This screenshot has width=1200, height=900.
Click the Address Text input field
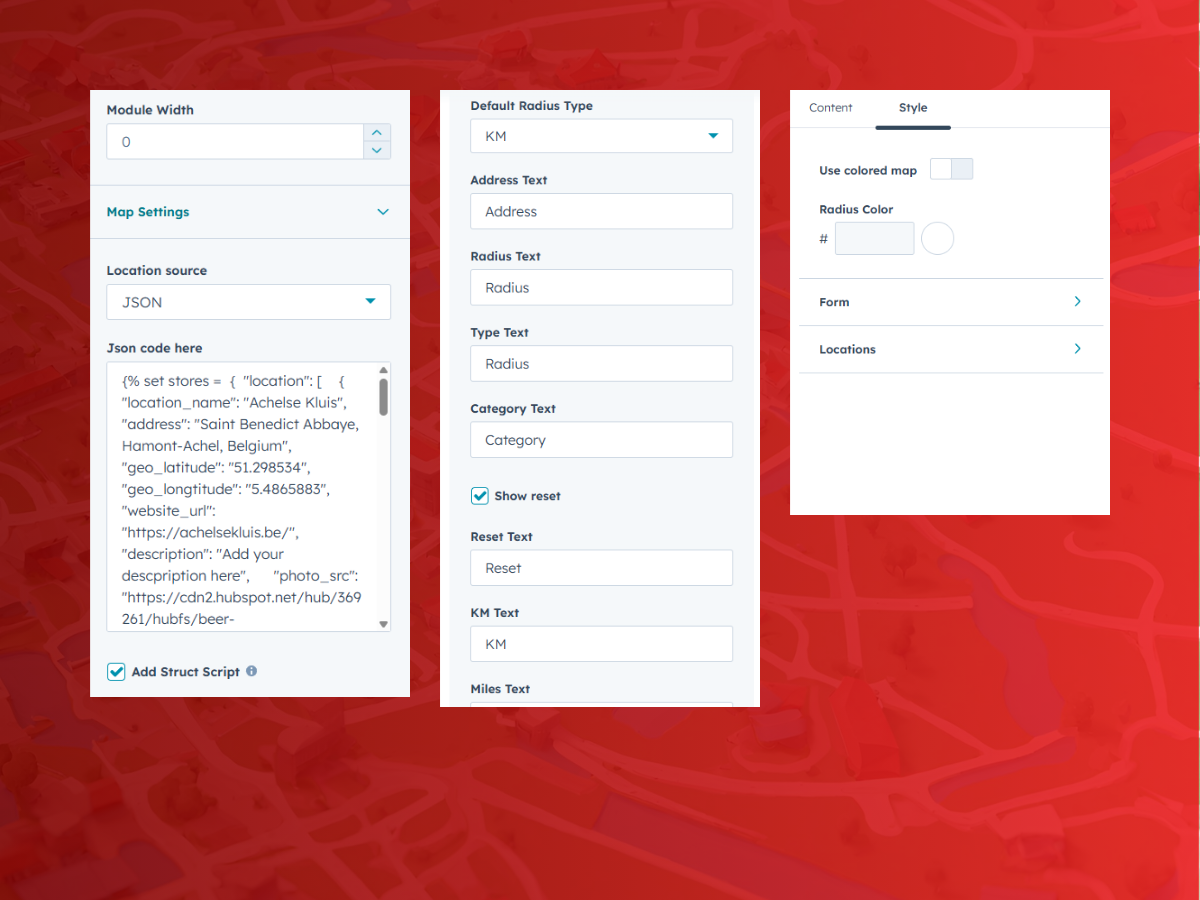(x=601, y=212)
